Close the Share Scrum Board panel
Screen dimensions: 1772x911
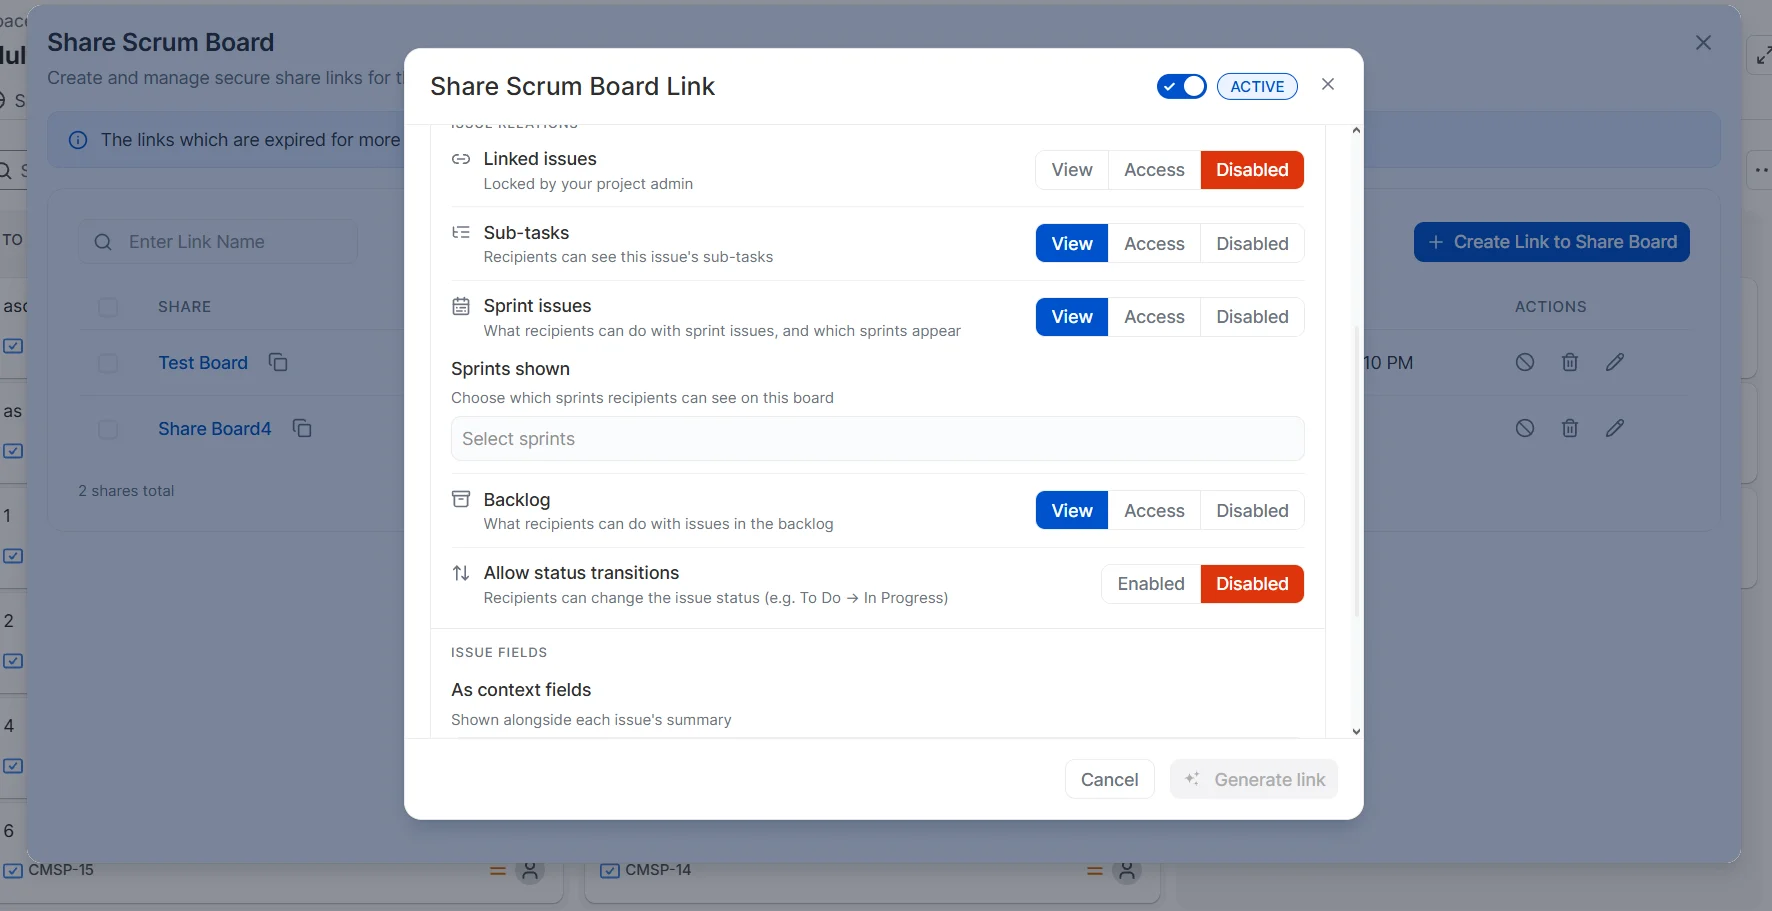1703,43
